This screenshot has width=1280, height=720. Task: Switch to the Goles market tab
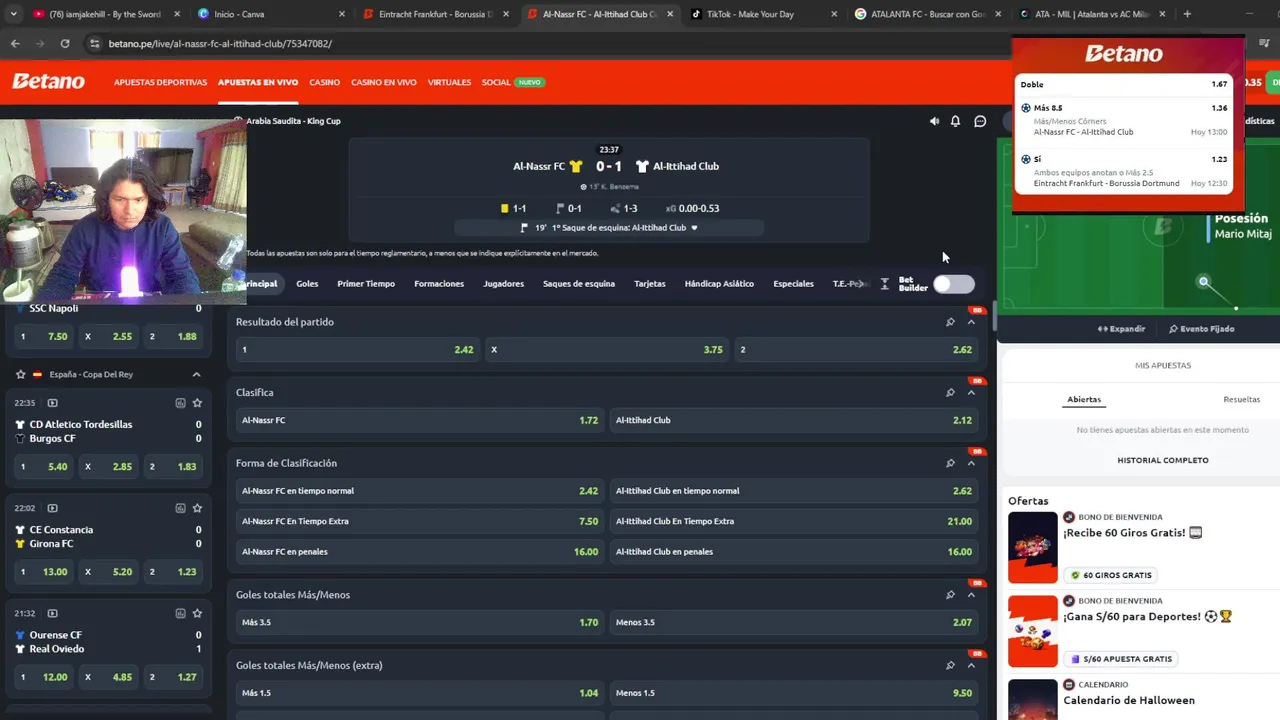click(307, 284)
